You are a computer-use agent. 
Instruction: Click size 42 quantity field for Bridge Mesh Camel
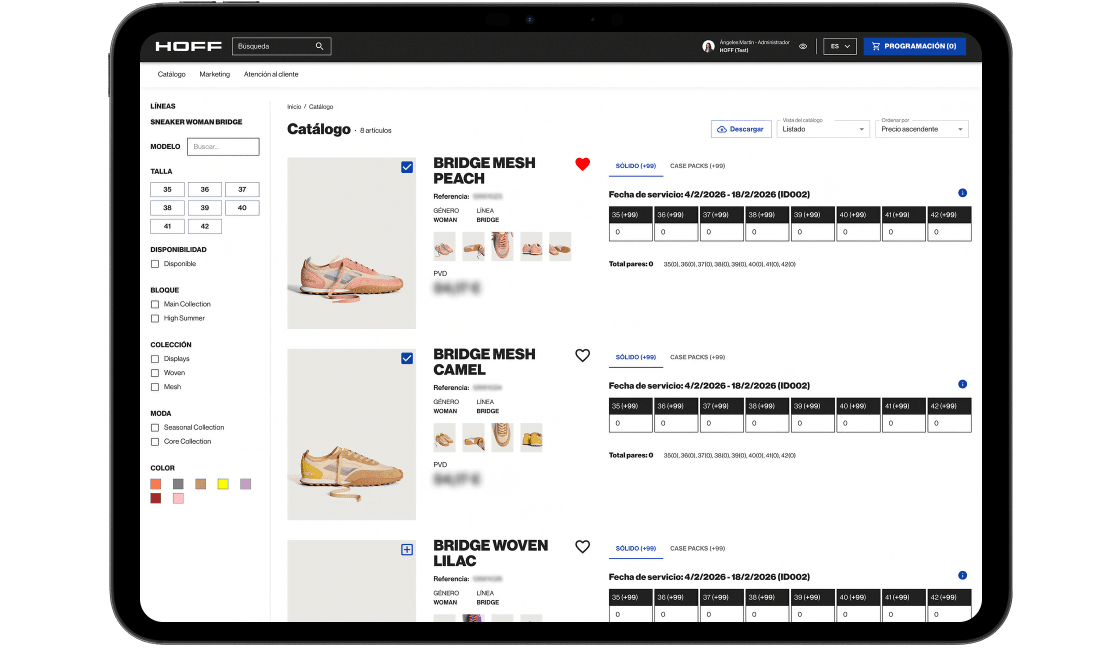coord(949,423)
